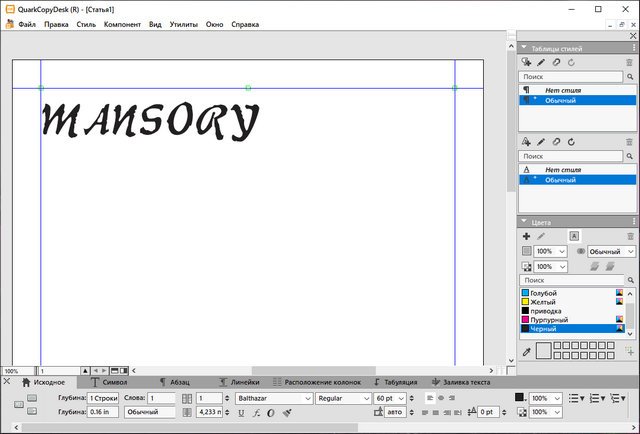
Task: Click the edit color pencil in Цвета
Action: pos(541,236)
